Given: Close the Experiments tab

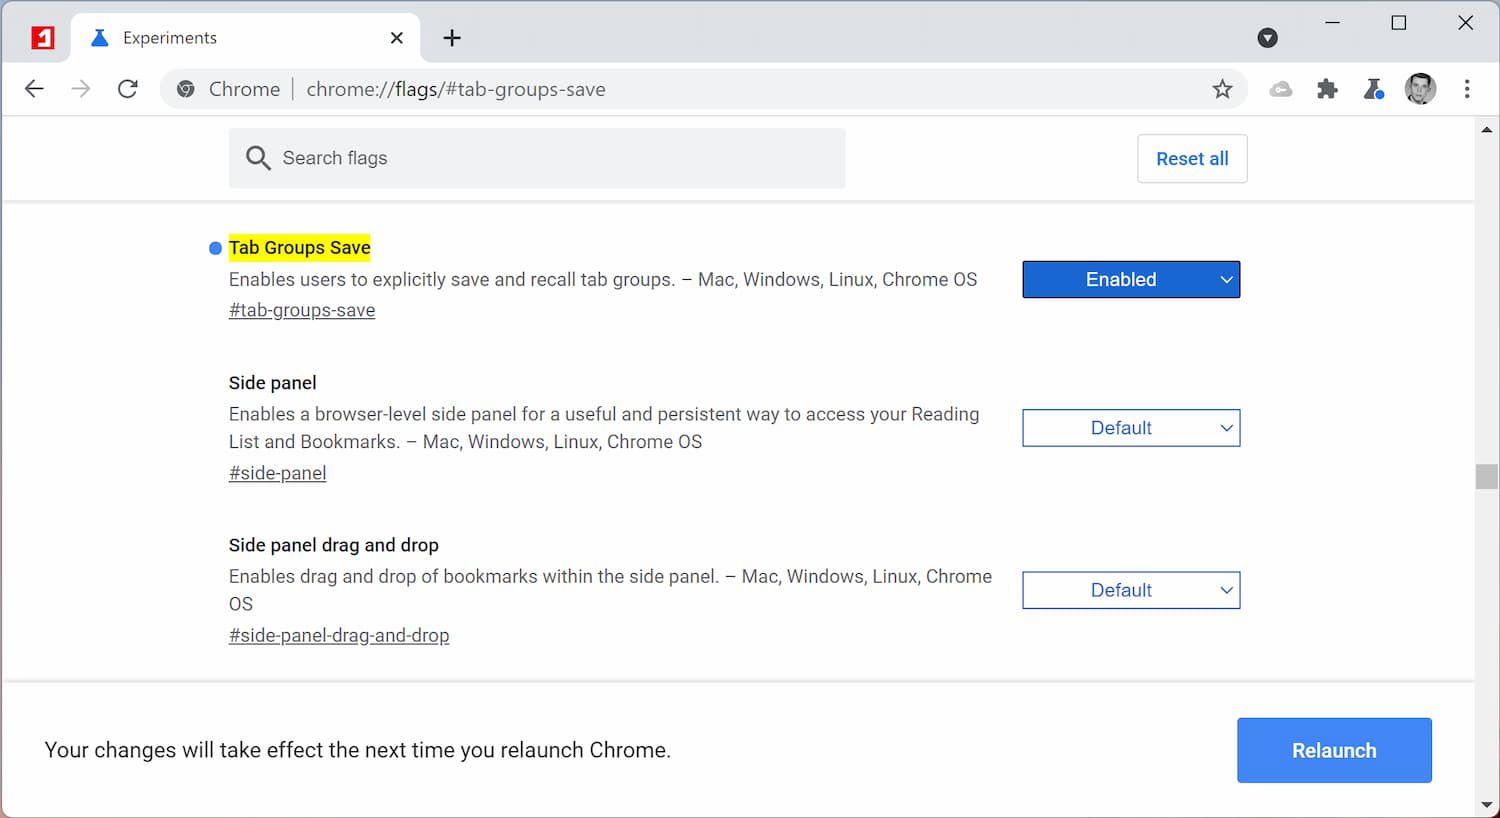Looking at the screenshot, I should tap(397, 38).
